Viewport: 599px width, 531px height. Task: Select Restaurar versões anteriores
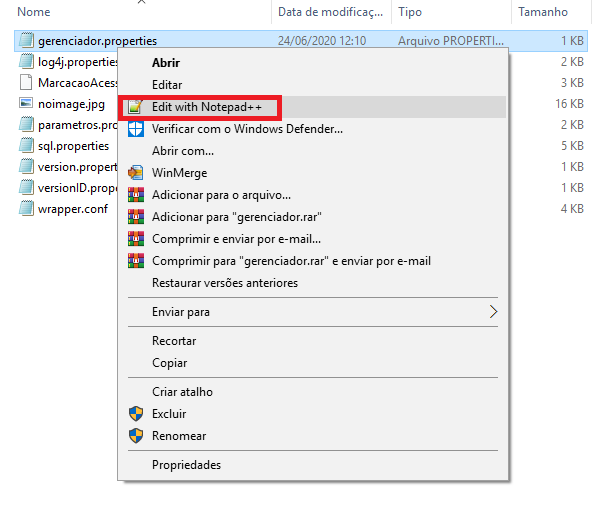[225, 283]
